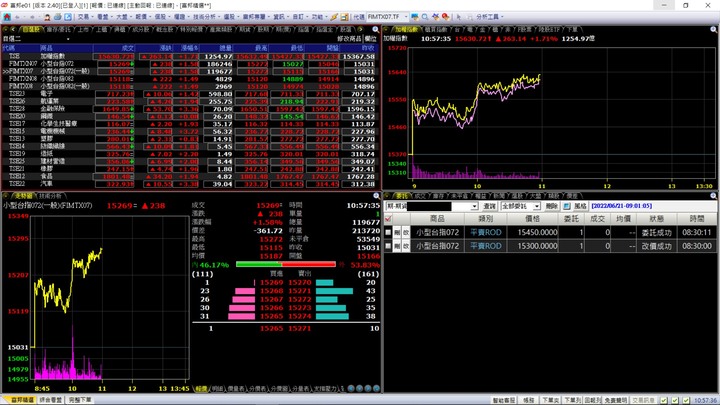
Task: Click 修改商品 link in watchlist
Action: (x=349, y=39)
